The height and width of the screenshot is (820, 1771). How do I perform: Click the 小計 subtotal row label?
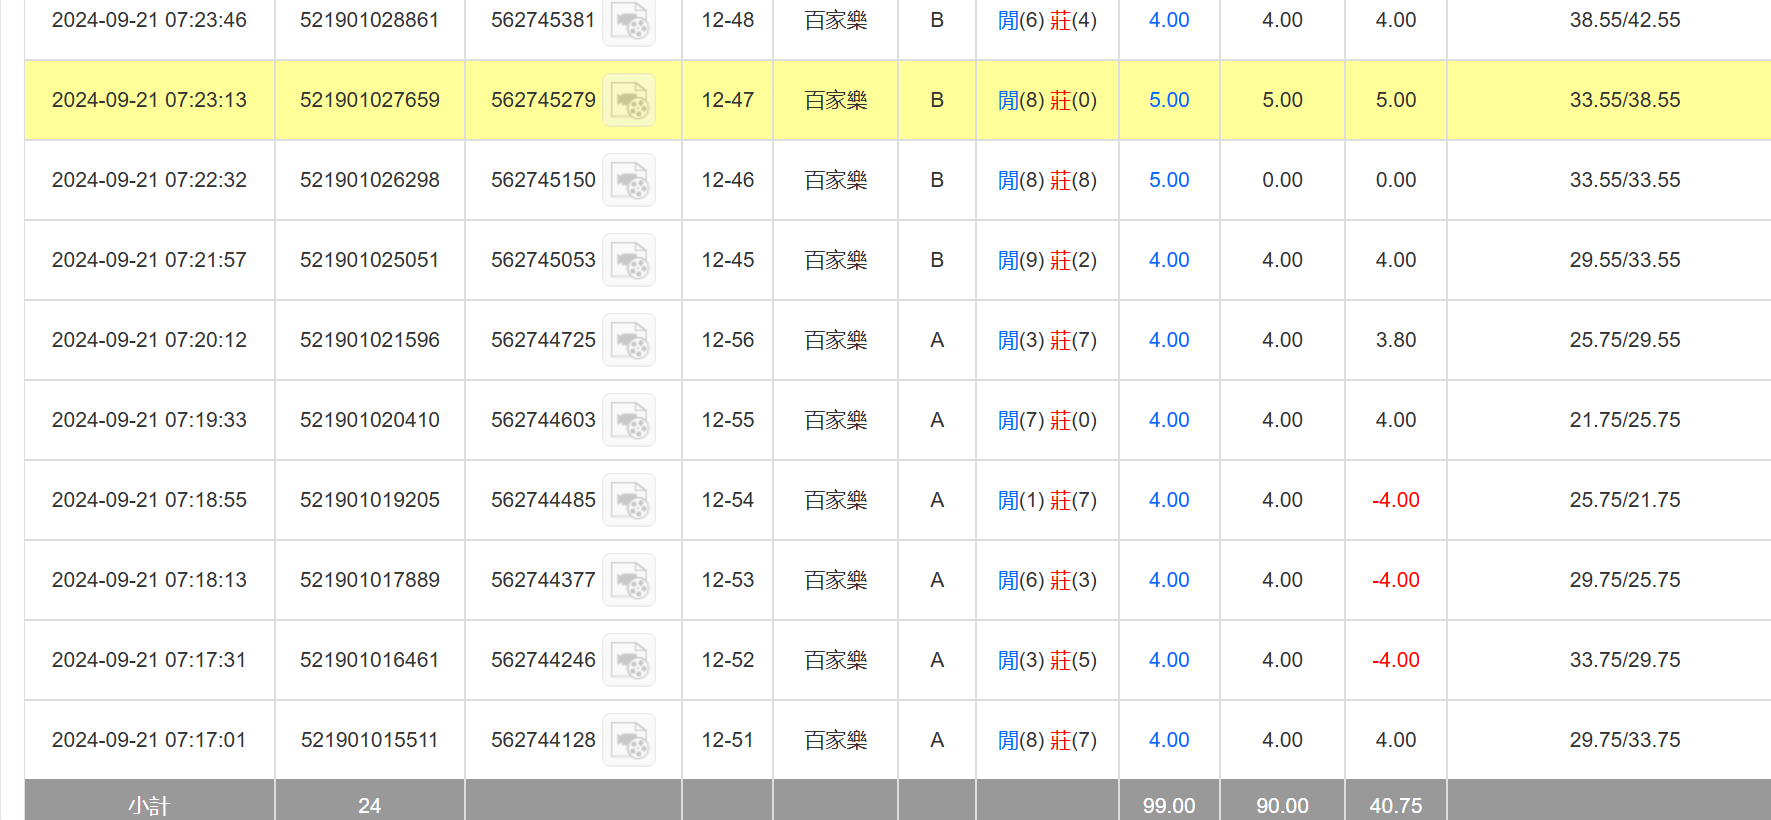(149, 805)
